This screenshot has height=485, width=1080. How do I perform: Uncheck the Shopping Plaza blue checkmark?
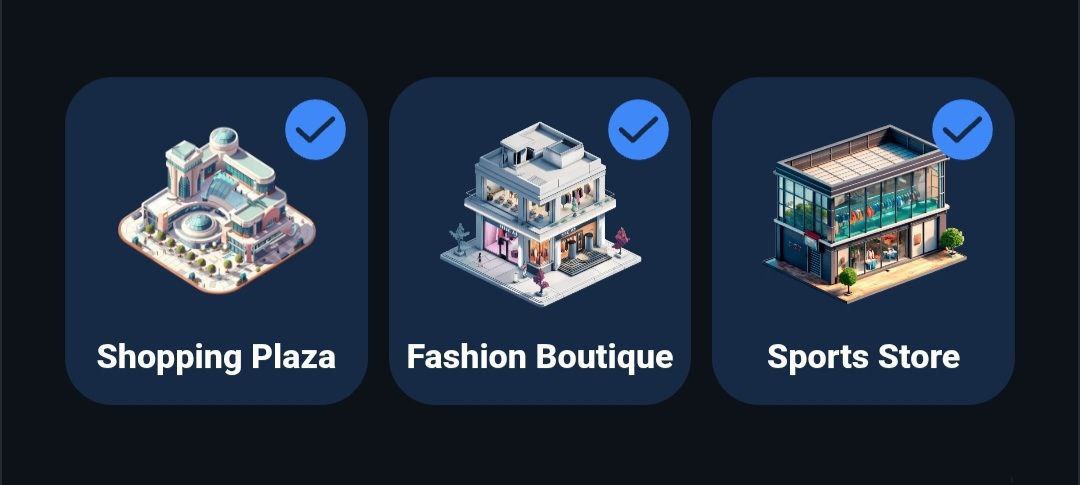(315, 130)
